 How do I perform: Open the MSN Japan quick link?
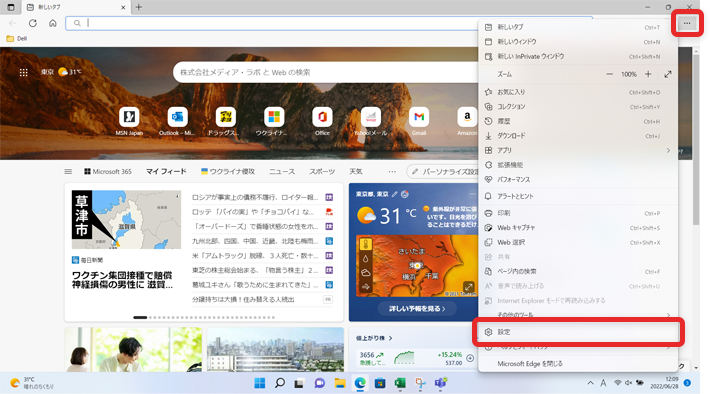(x=129, y=121)
